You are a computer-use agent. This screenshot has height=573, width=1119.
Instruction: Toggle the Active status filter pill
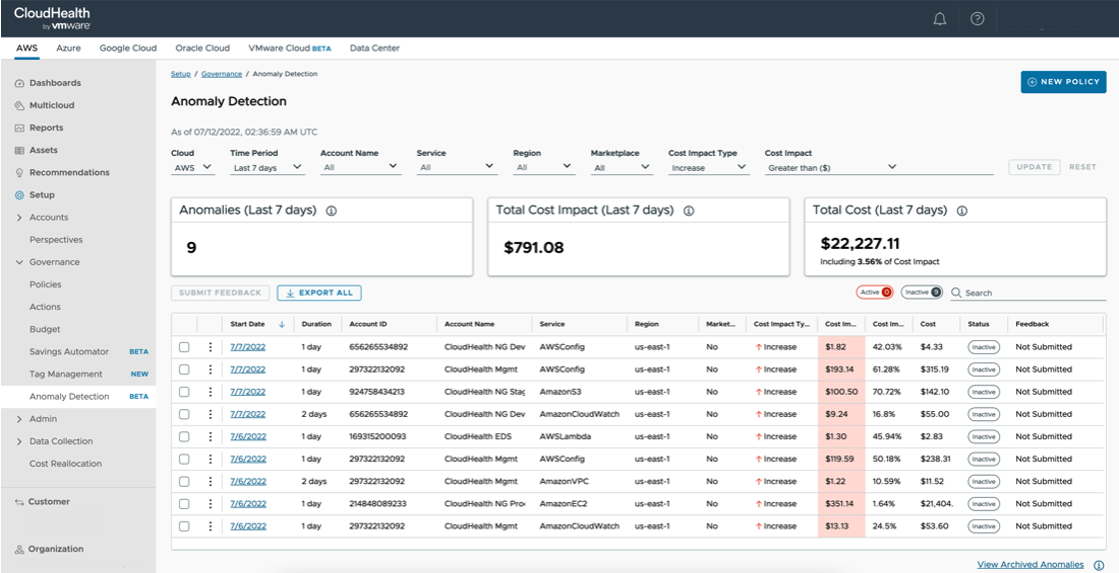click(x=873, y=292)
